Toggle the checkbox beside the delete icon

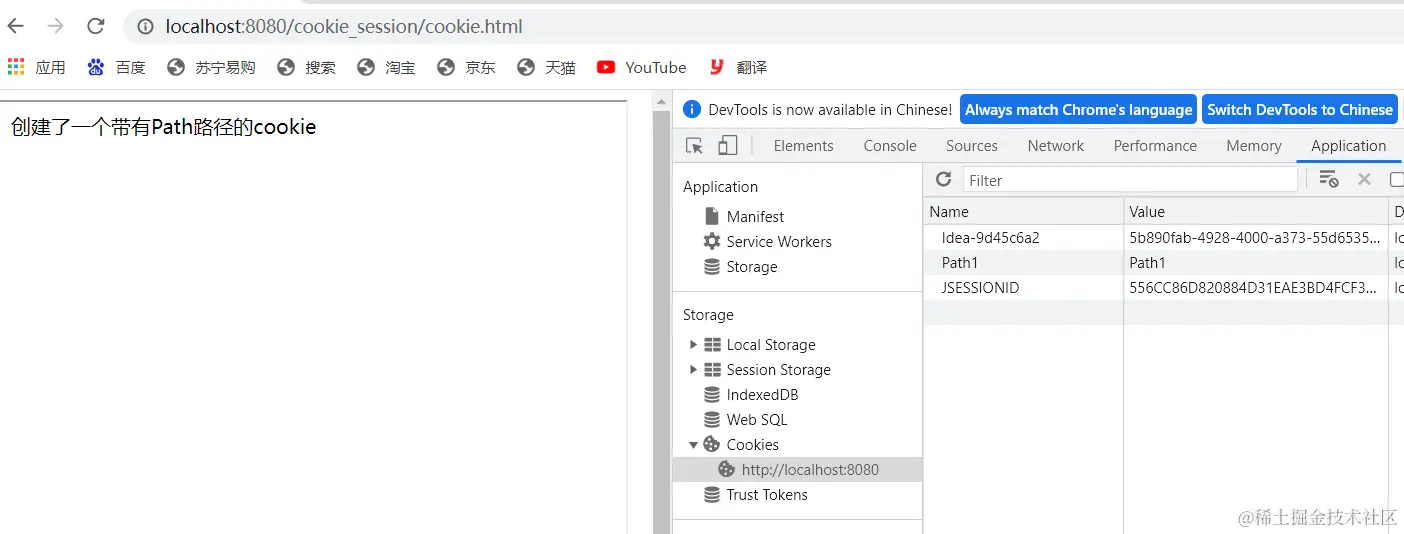click(1397, 180)
